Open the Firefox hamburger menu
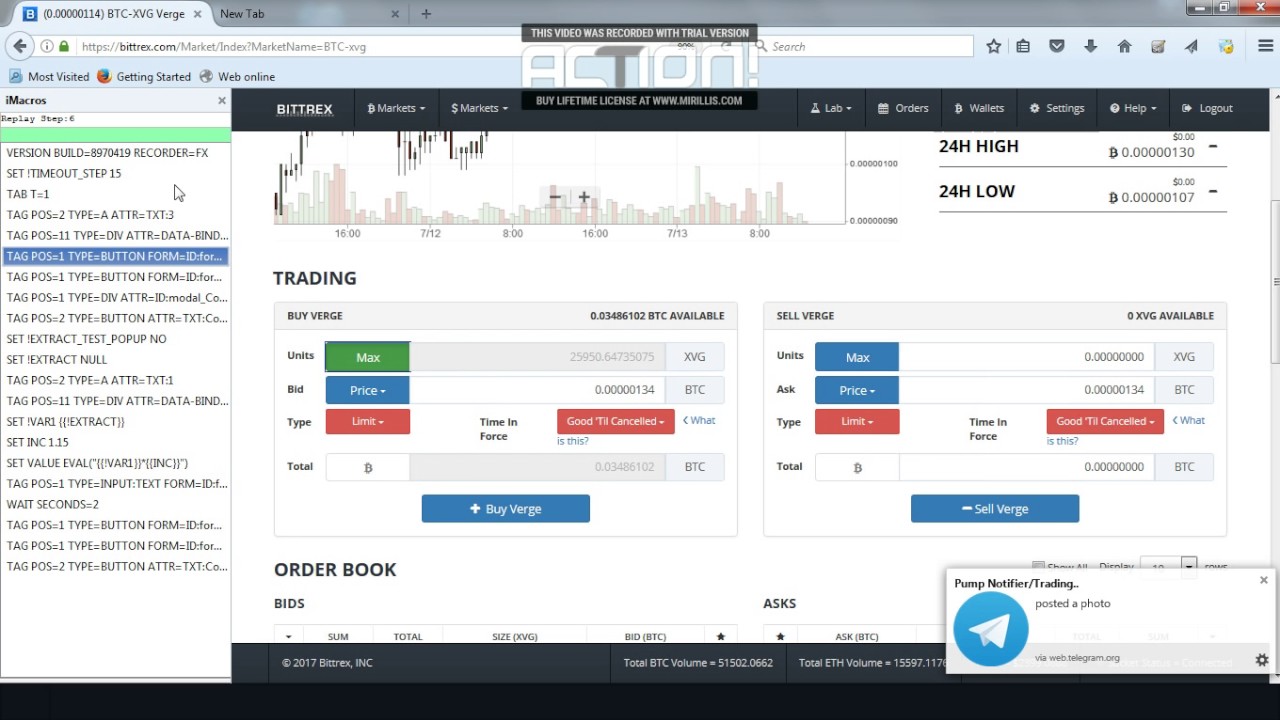 1265,46
